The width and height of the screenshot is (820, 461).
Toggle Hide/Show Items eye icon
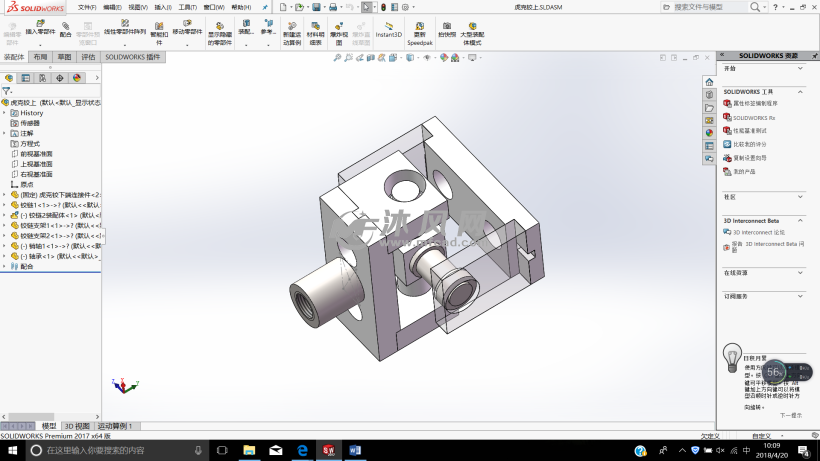coord(427,57)
